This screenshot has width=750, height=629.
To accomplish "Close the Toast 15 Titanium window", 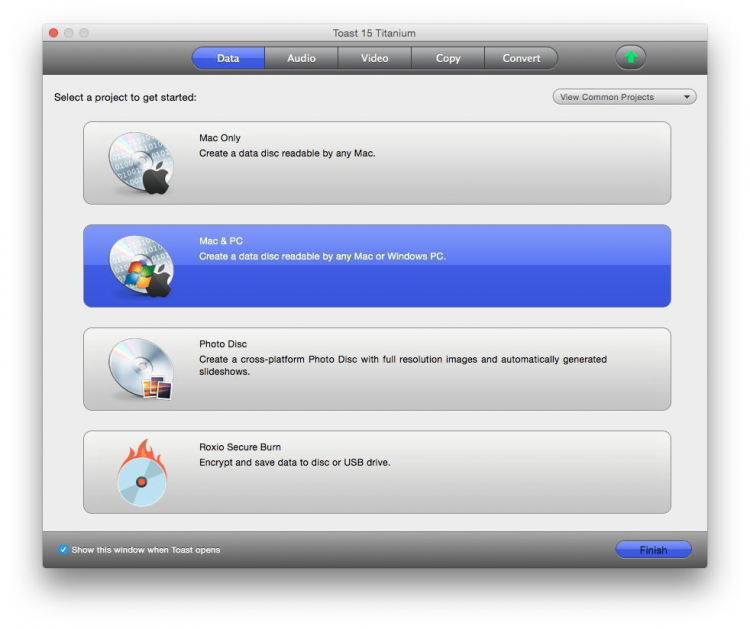I will coord(54,33).
